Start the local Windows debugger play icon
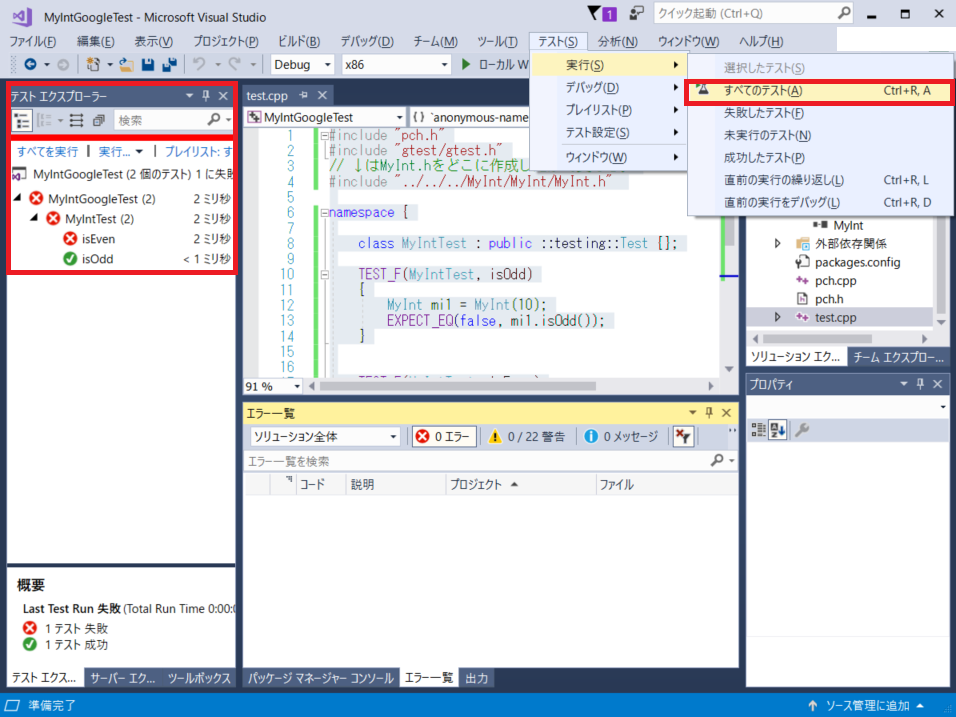Viewport: 956px width, 717px height. coord(466,64)
